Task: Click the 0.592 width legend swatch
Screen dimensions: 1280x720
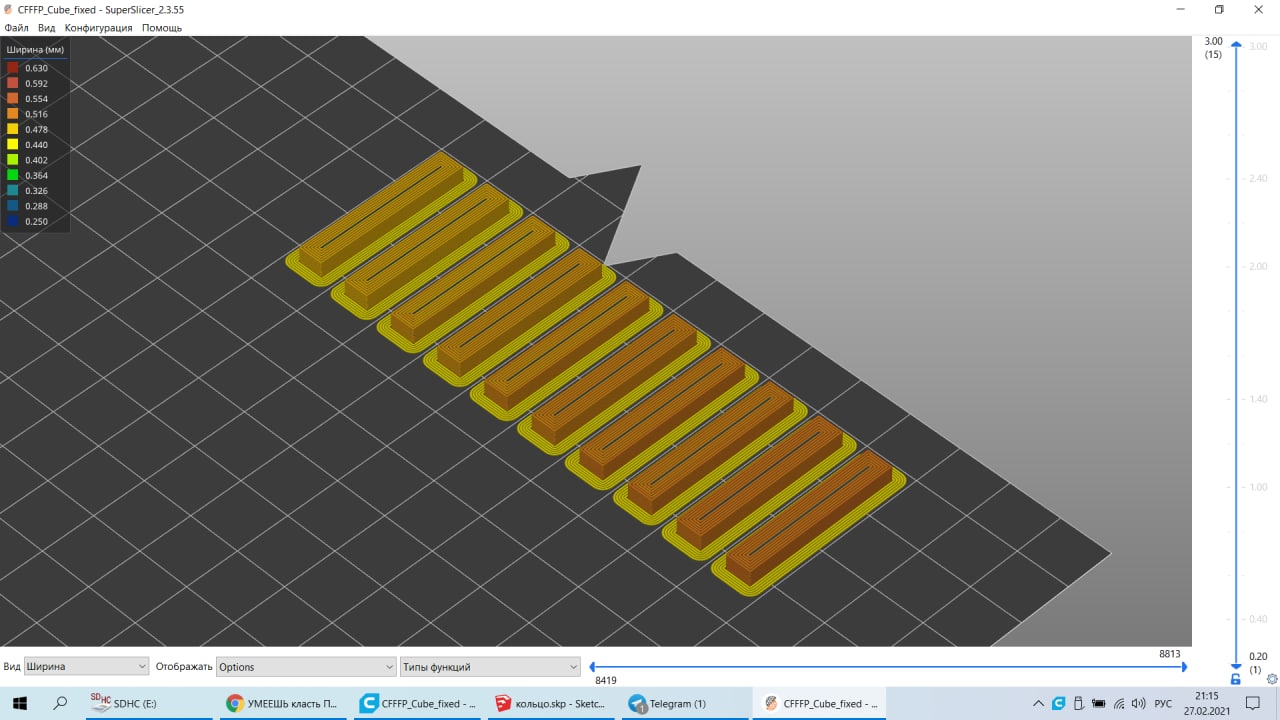Action: point(13,83)
